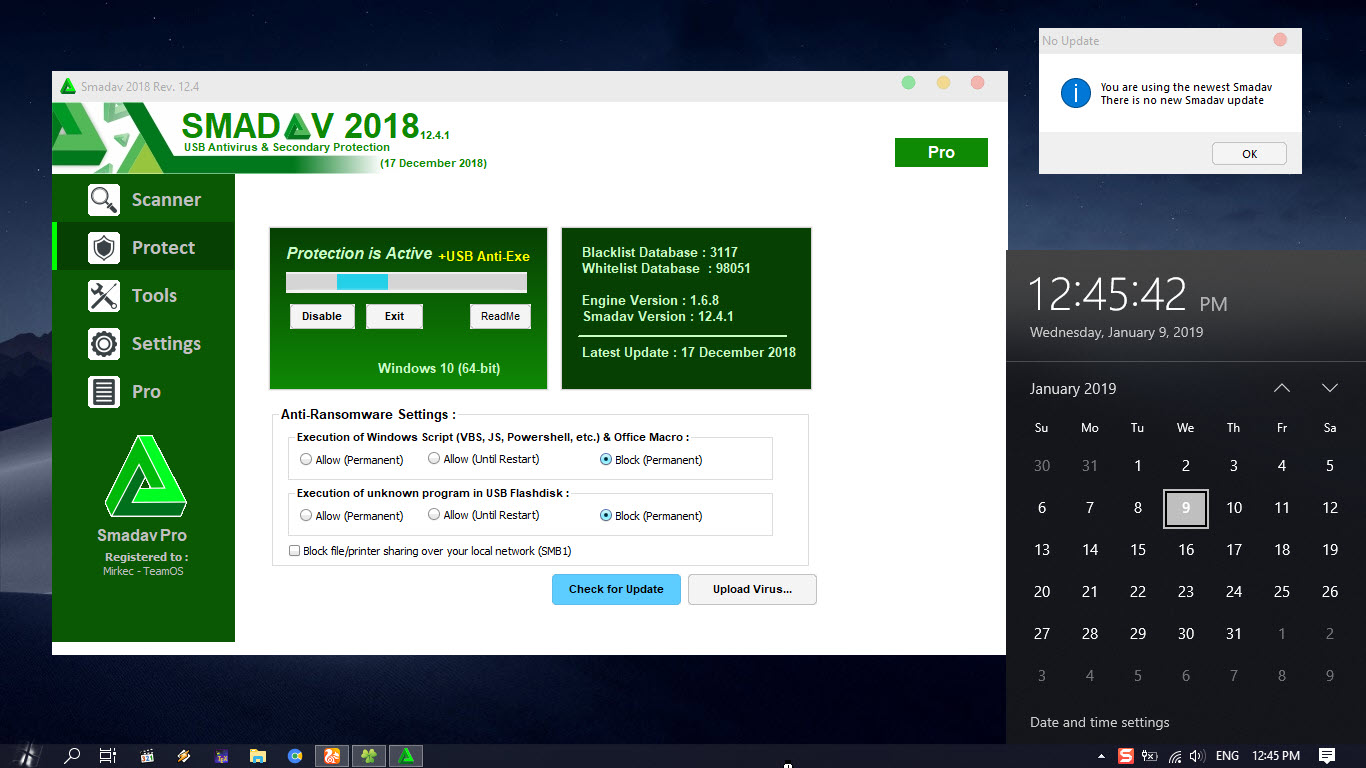
Task: Click Upload Virus... button
Action: pos(752,589)
